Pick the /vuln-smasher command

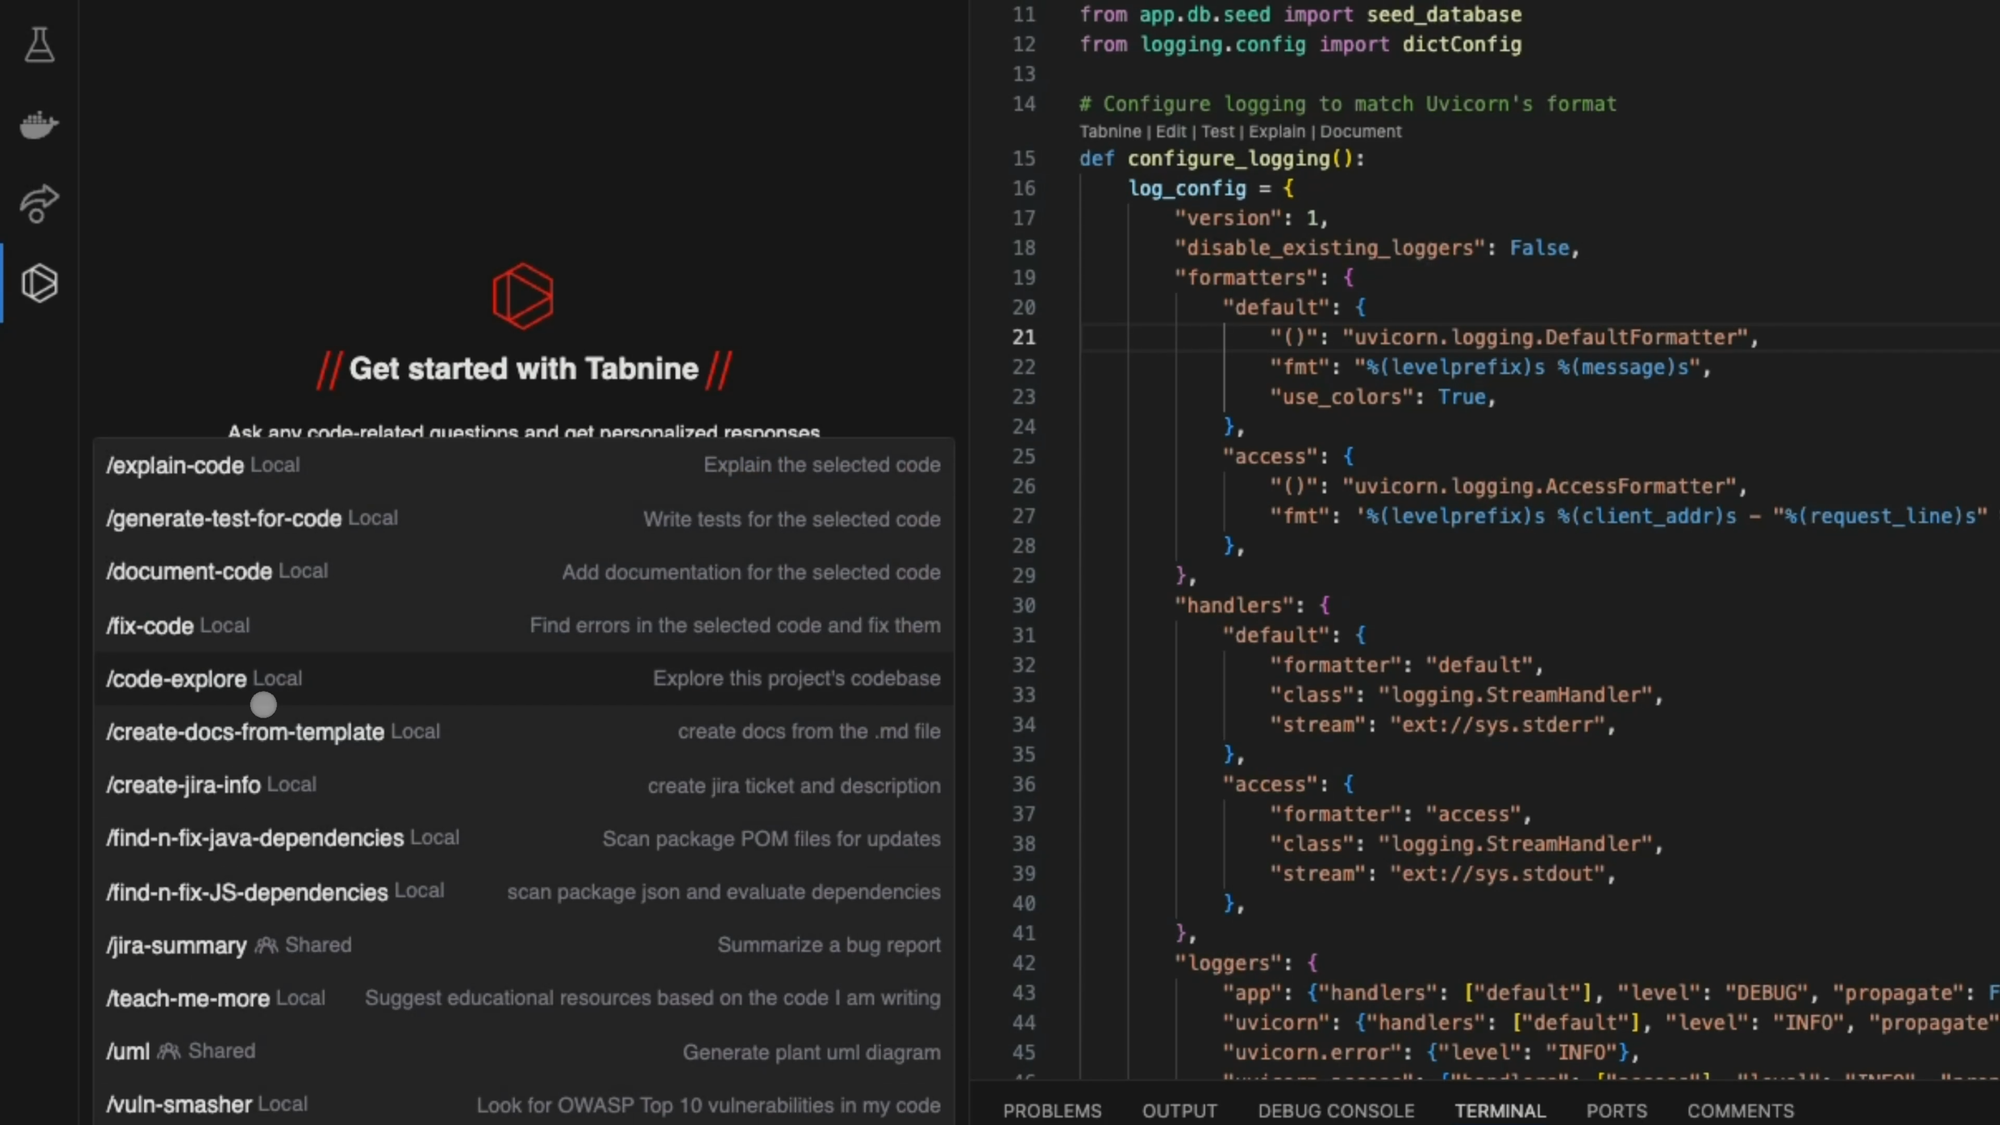coord(179,1105)
